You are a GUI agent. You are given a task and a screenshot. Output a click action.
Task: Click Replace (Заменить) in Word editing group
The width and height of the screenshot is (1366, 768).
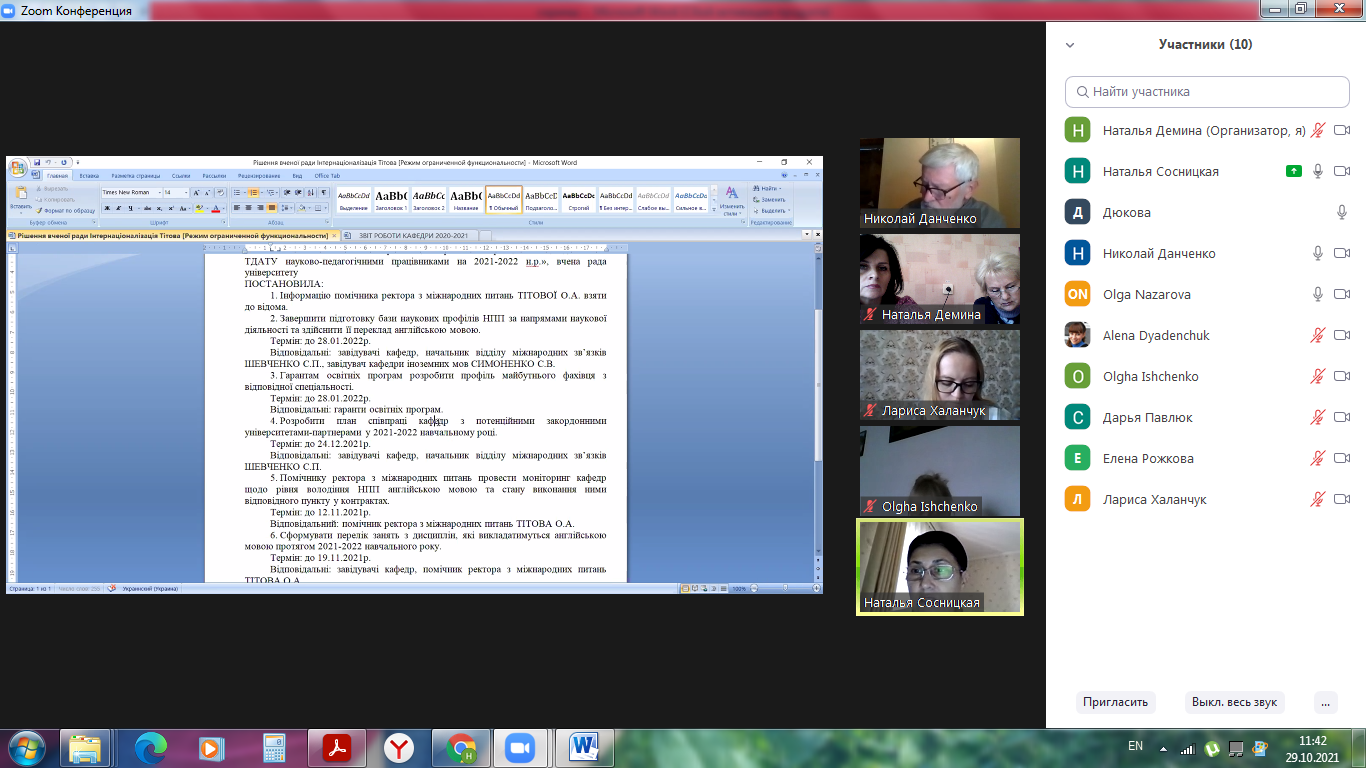pyautogui.click(x=769, y=199)
